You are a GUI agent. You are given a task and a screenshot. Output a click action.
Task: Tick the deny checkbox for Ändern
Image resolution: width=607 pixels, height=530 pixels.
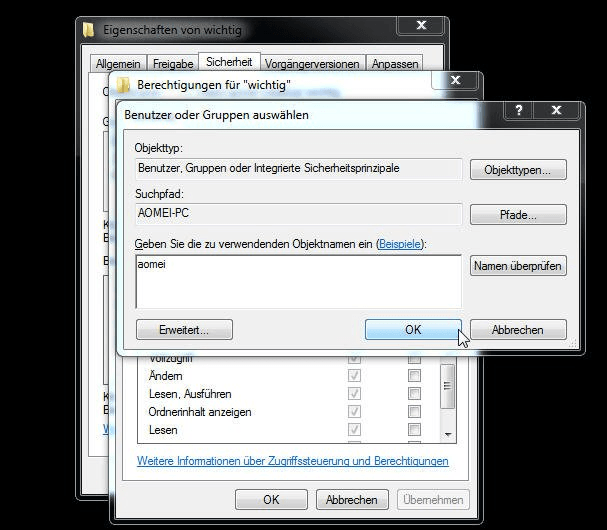414,376
